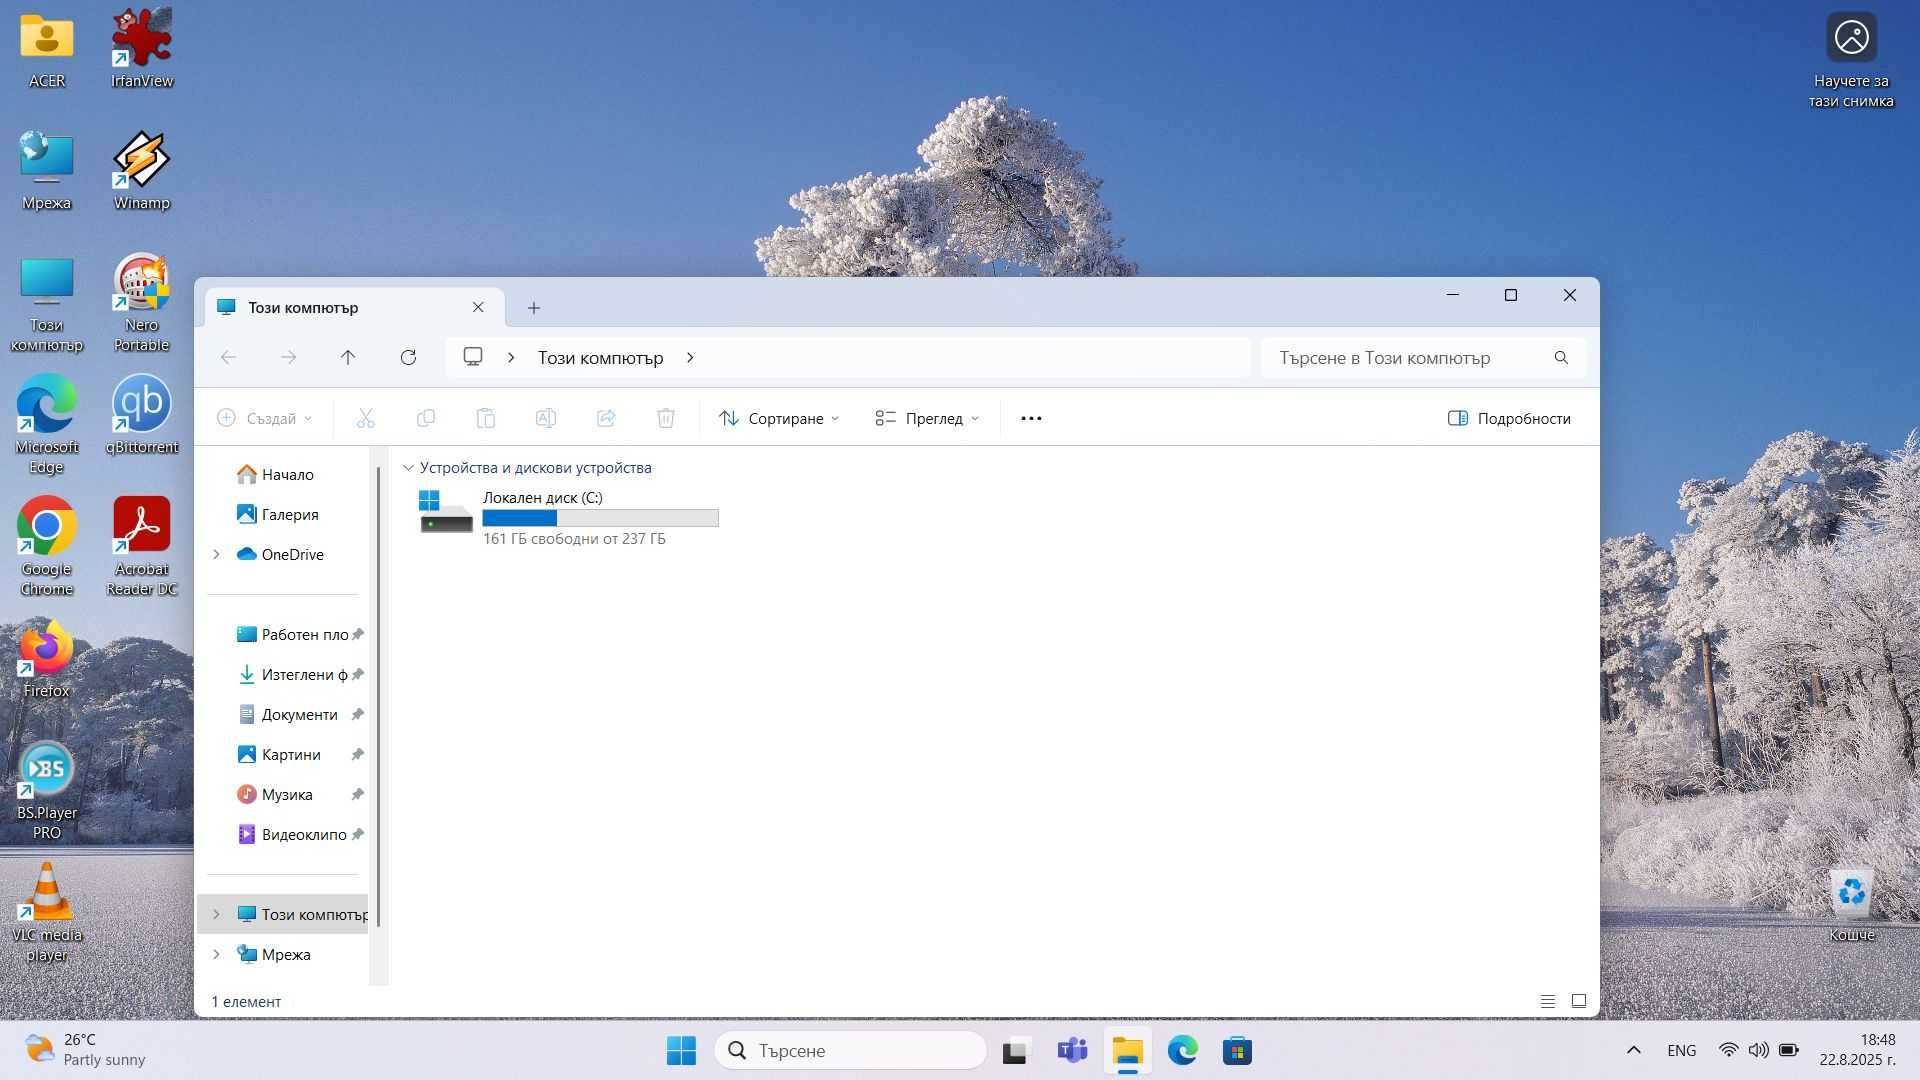1920x1080 pixels.
Task: Open the See more three-dots menu
Action: click(1031, 418)
